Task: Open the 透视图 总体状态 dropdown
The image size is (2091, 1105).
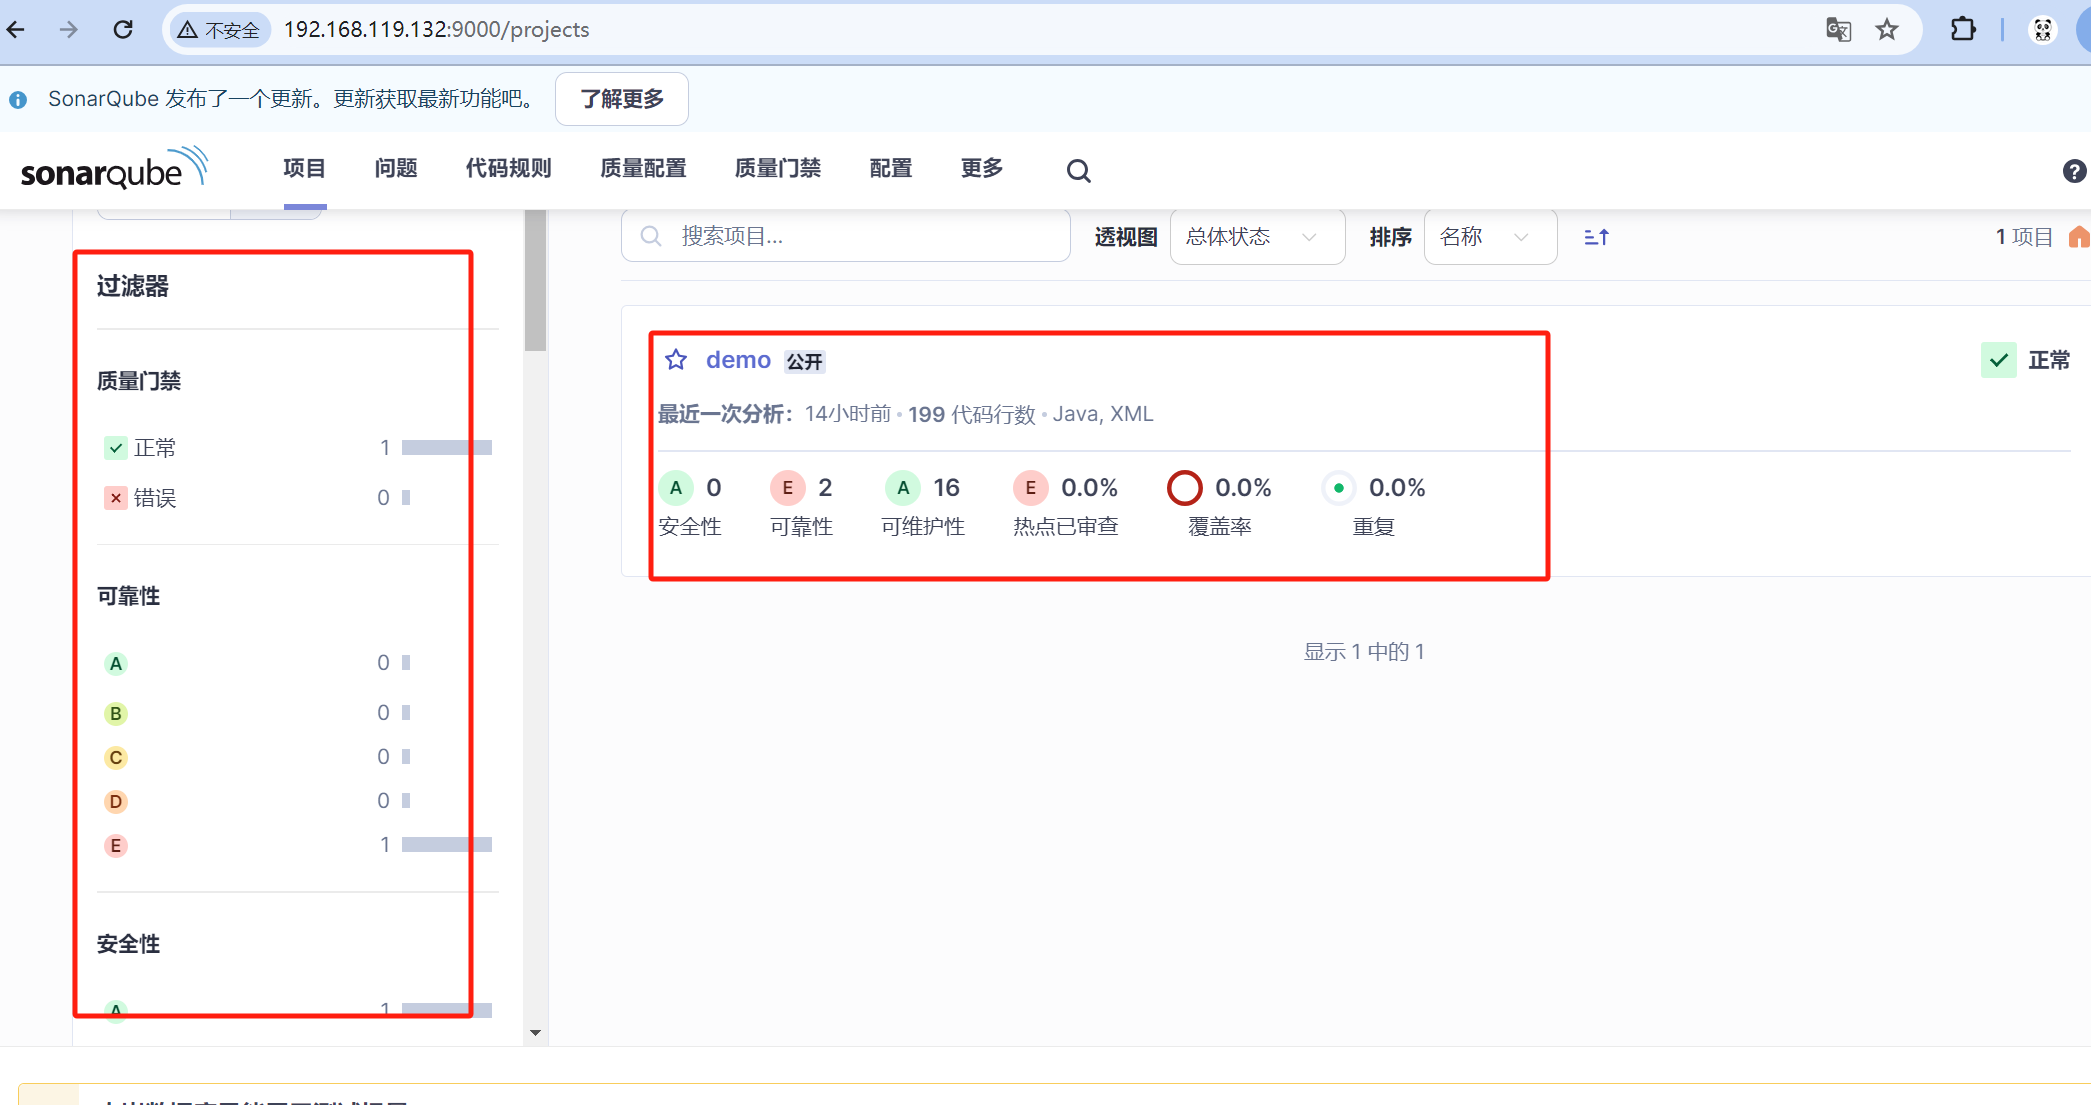Action: pos(1256,237)
